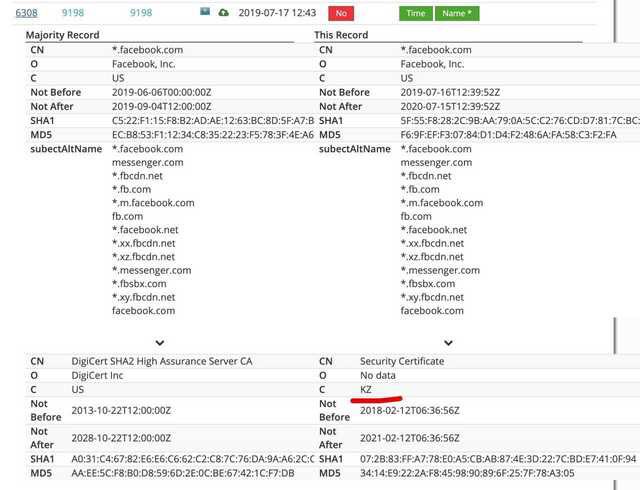
Task: Select *.facebook.net in Majority Record list
Action: [145, 230]
